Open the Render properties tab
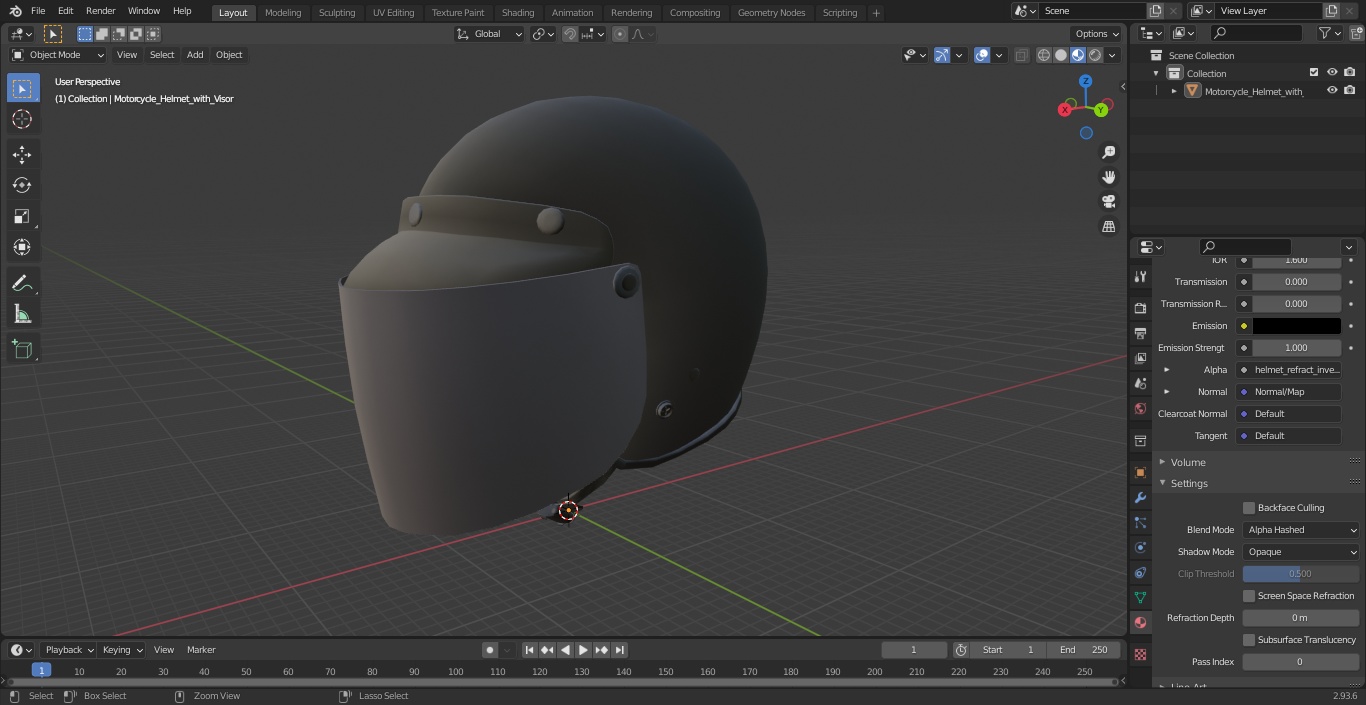 [x=1140, y=308]
